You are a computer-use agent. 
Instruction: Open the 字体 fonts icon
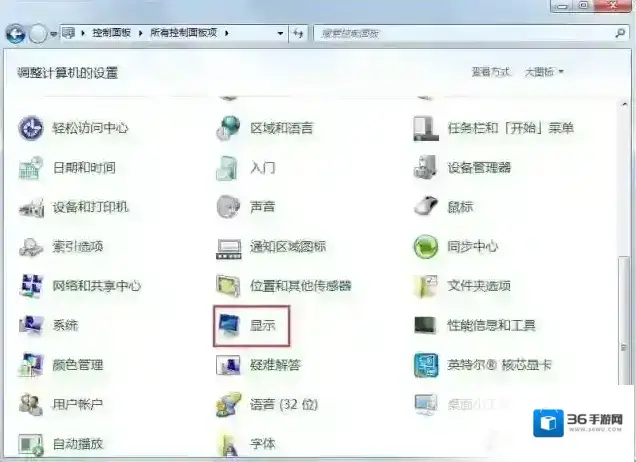(x=228, y=444)
